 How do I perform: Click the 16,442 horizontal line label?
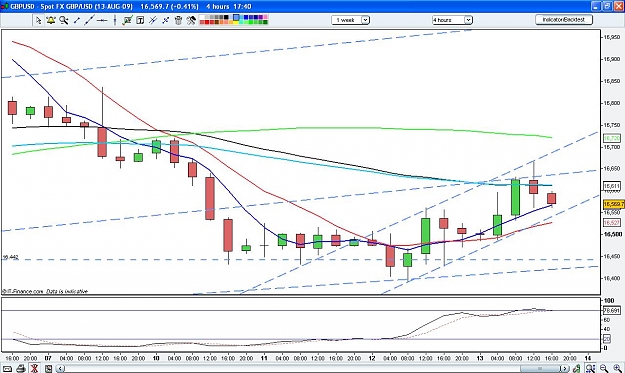pyautogui.click(x=10, y=257)
